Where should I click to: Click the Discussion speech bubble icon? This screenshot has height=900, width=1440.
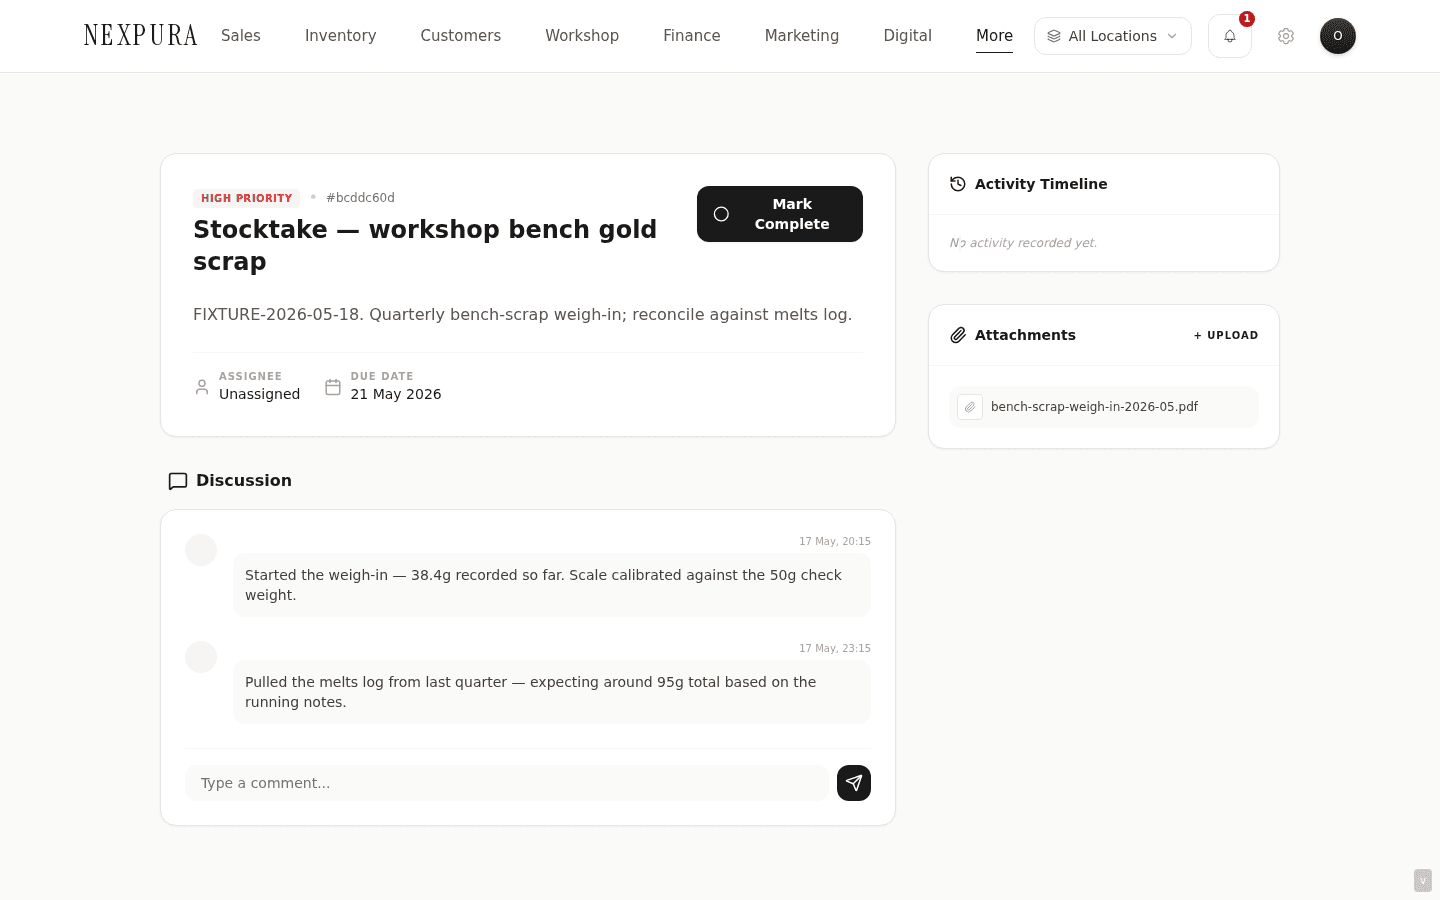point(178,481)
